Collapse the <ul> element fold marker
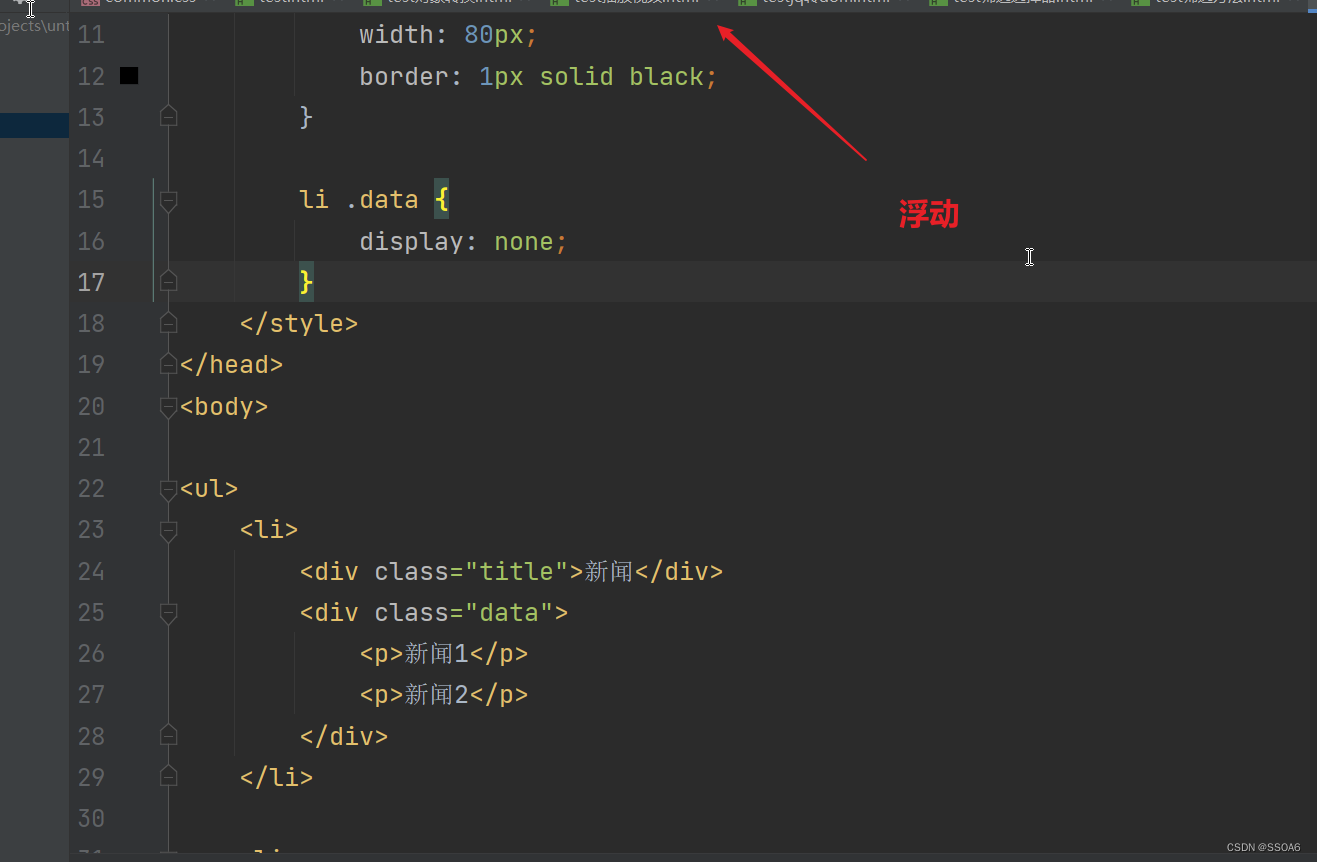The height and width of the screenshot is (862, 1317). pyautogui.click(x=168, y=489)
